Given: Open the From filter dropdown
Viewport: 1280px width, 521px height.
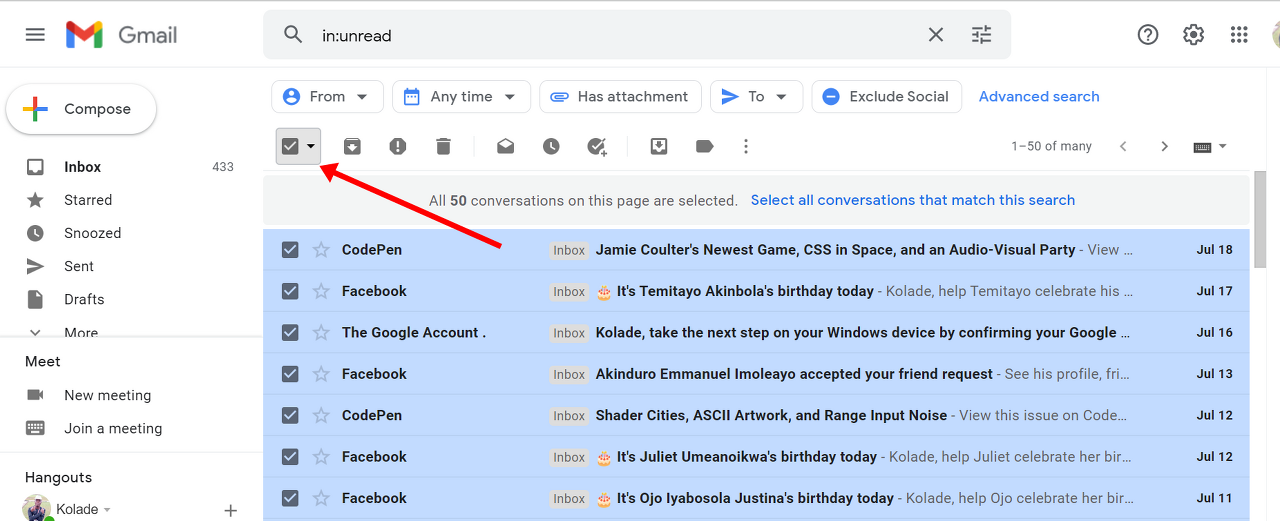Looking at the screenshot, I should (327, 97).
